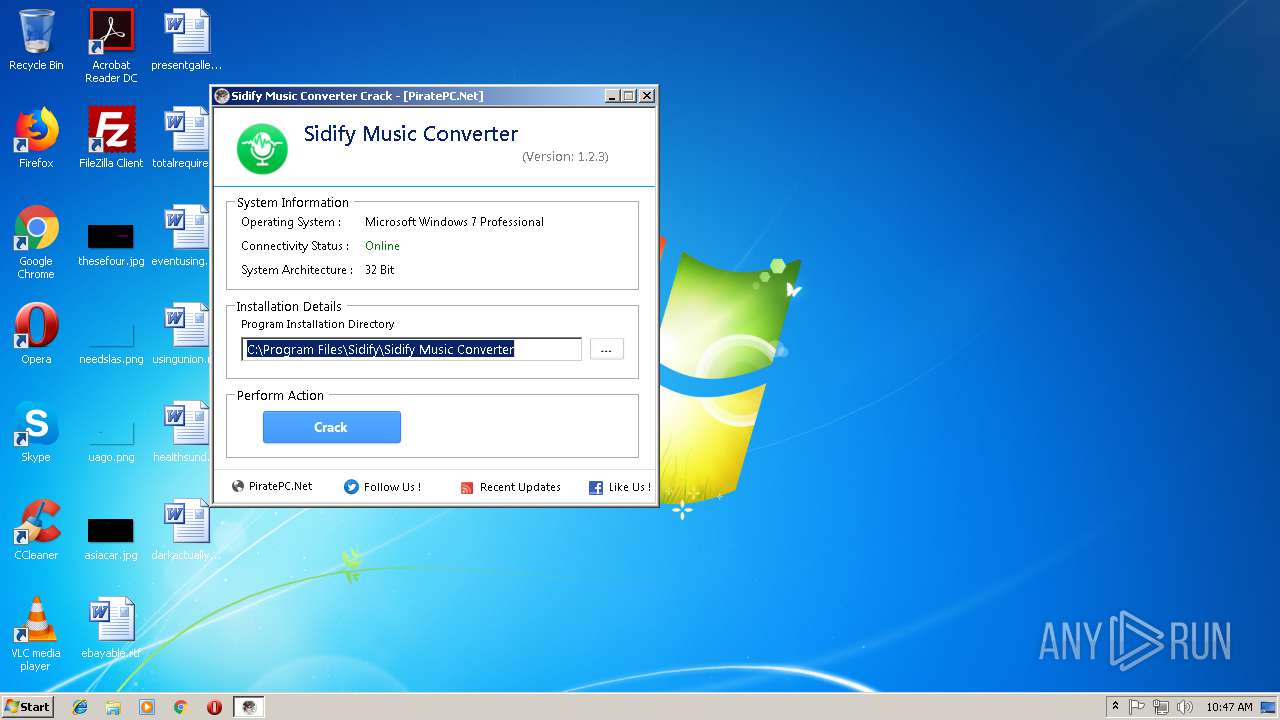The height and width of the screenshot is (720, 1280).
Task: Select the uago.png file on the desktop
Action: click(x=111, y=442)
